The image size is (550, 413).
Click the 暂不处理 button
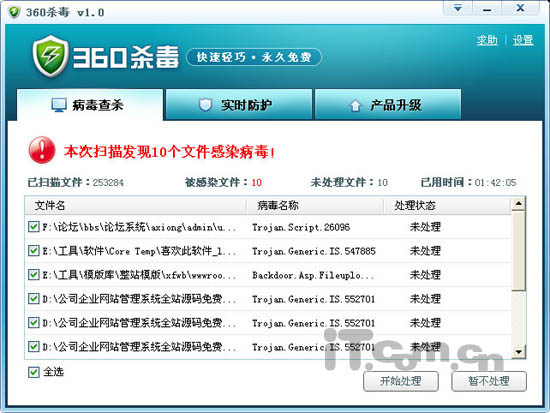(x=489, y=381)
